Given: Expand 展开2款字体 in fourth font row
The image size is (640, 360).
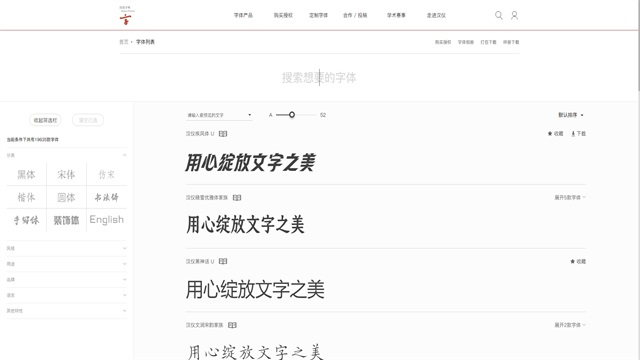Looking at the screenshot, I should point(570,325).
